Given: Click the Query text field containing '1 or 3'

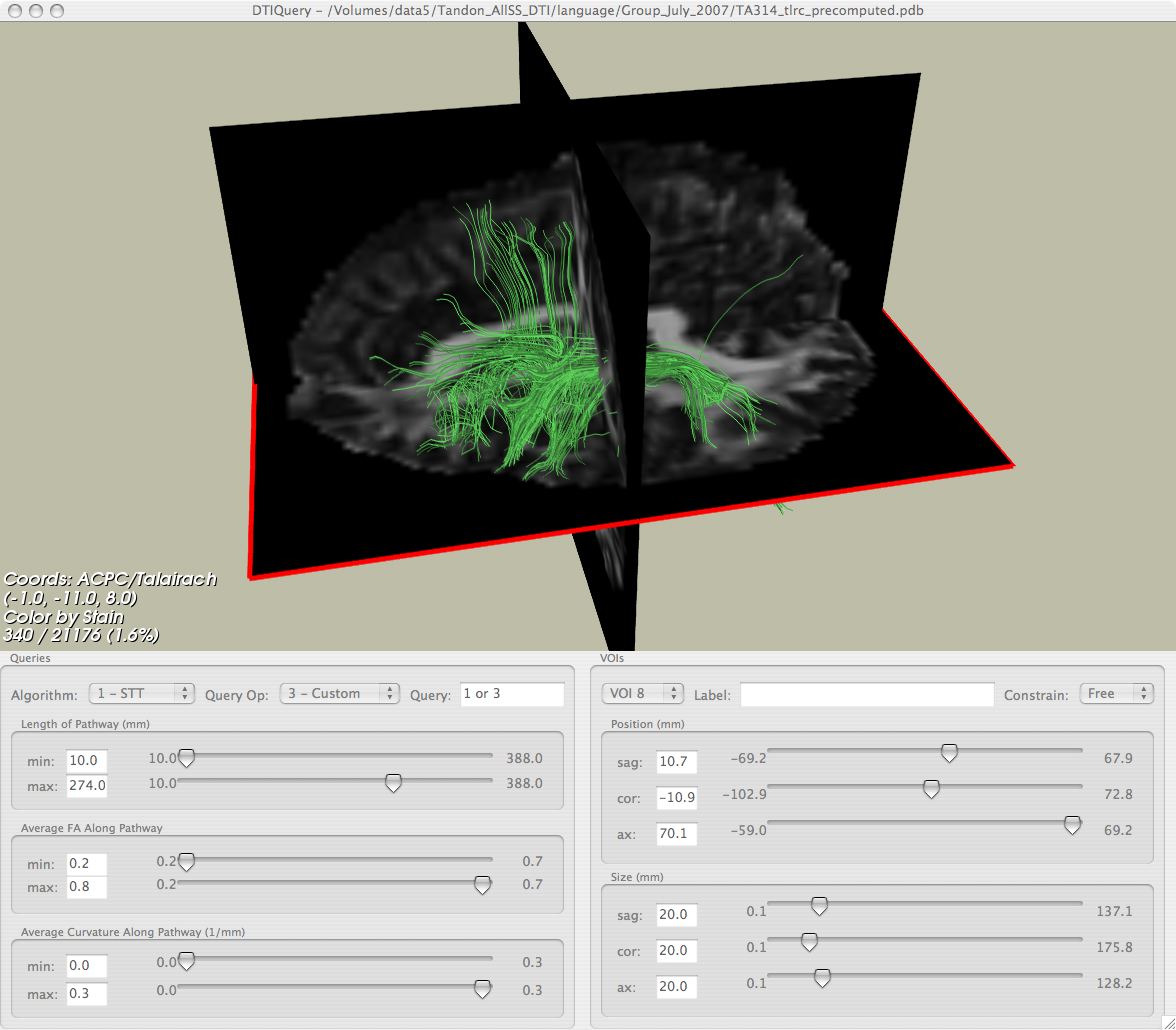Looking at the screenshot, I should coord(511,693).
